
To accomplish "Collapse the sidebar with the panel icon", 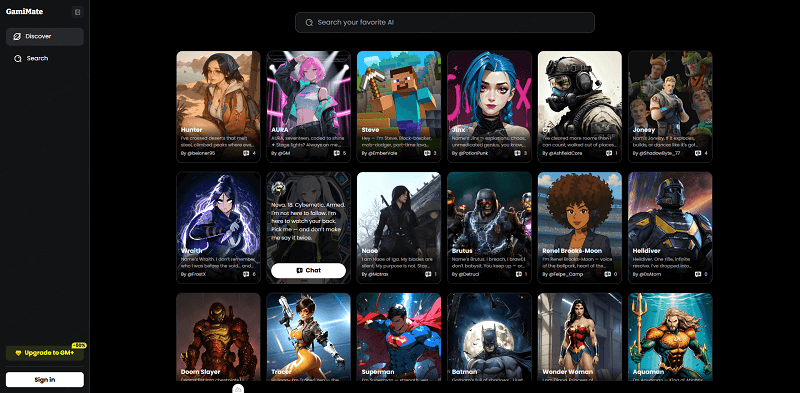I will pyautogui.click(x=78, y=12).
